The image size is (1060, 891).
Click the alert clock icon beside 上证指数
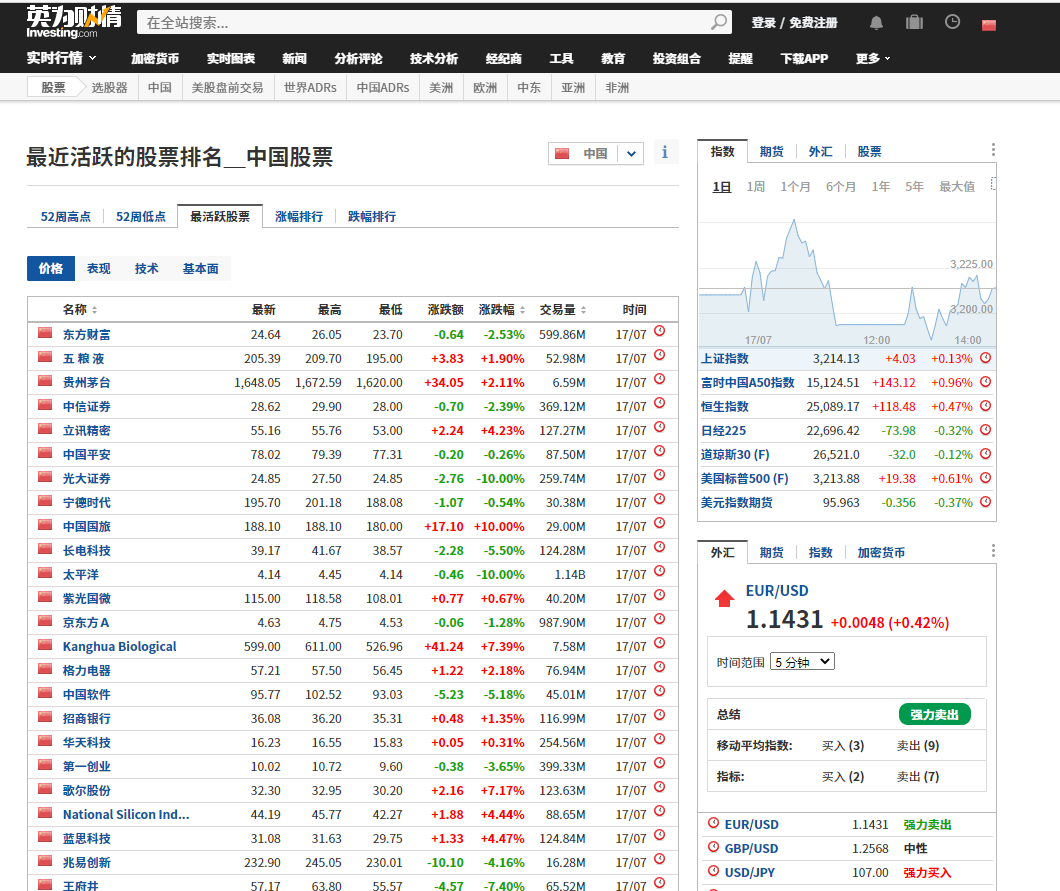click(986, 358)
